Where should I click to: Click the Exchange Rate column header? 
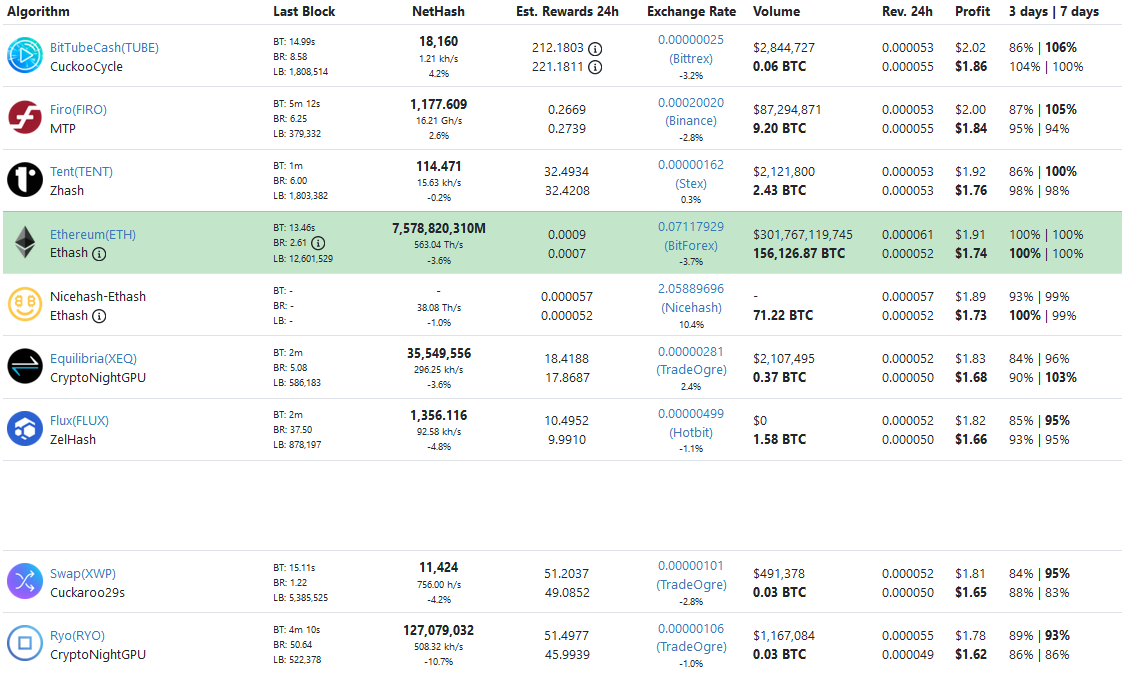[692, 11]
